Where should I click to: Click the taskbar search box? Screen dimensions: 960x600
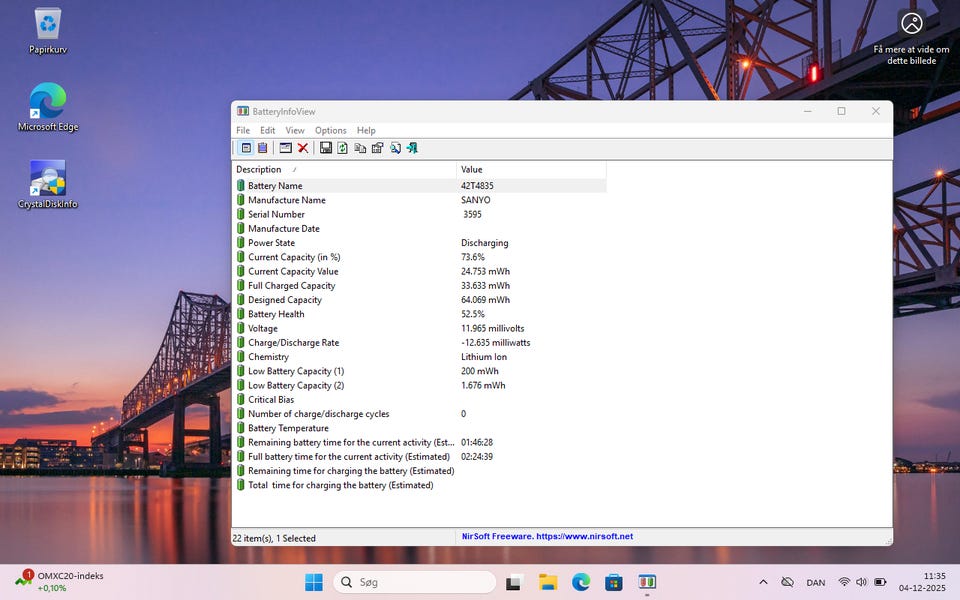(x=415, y=582)
